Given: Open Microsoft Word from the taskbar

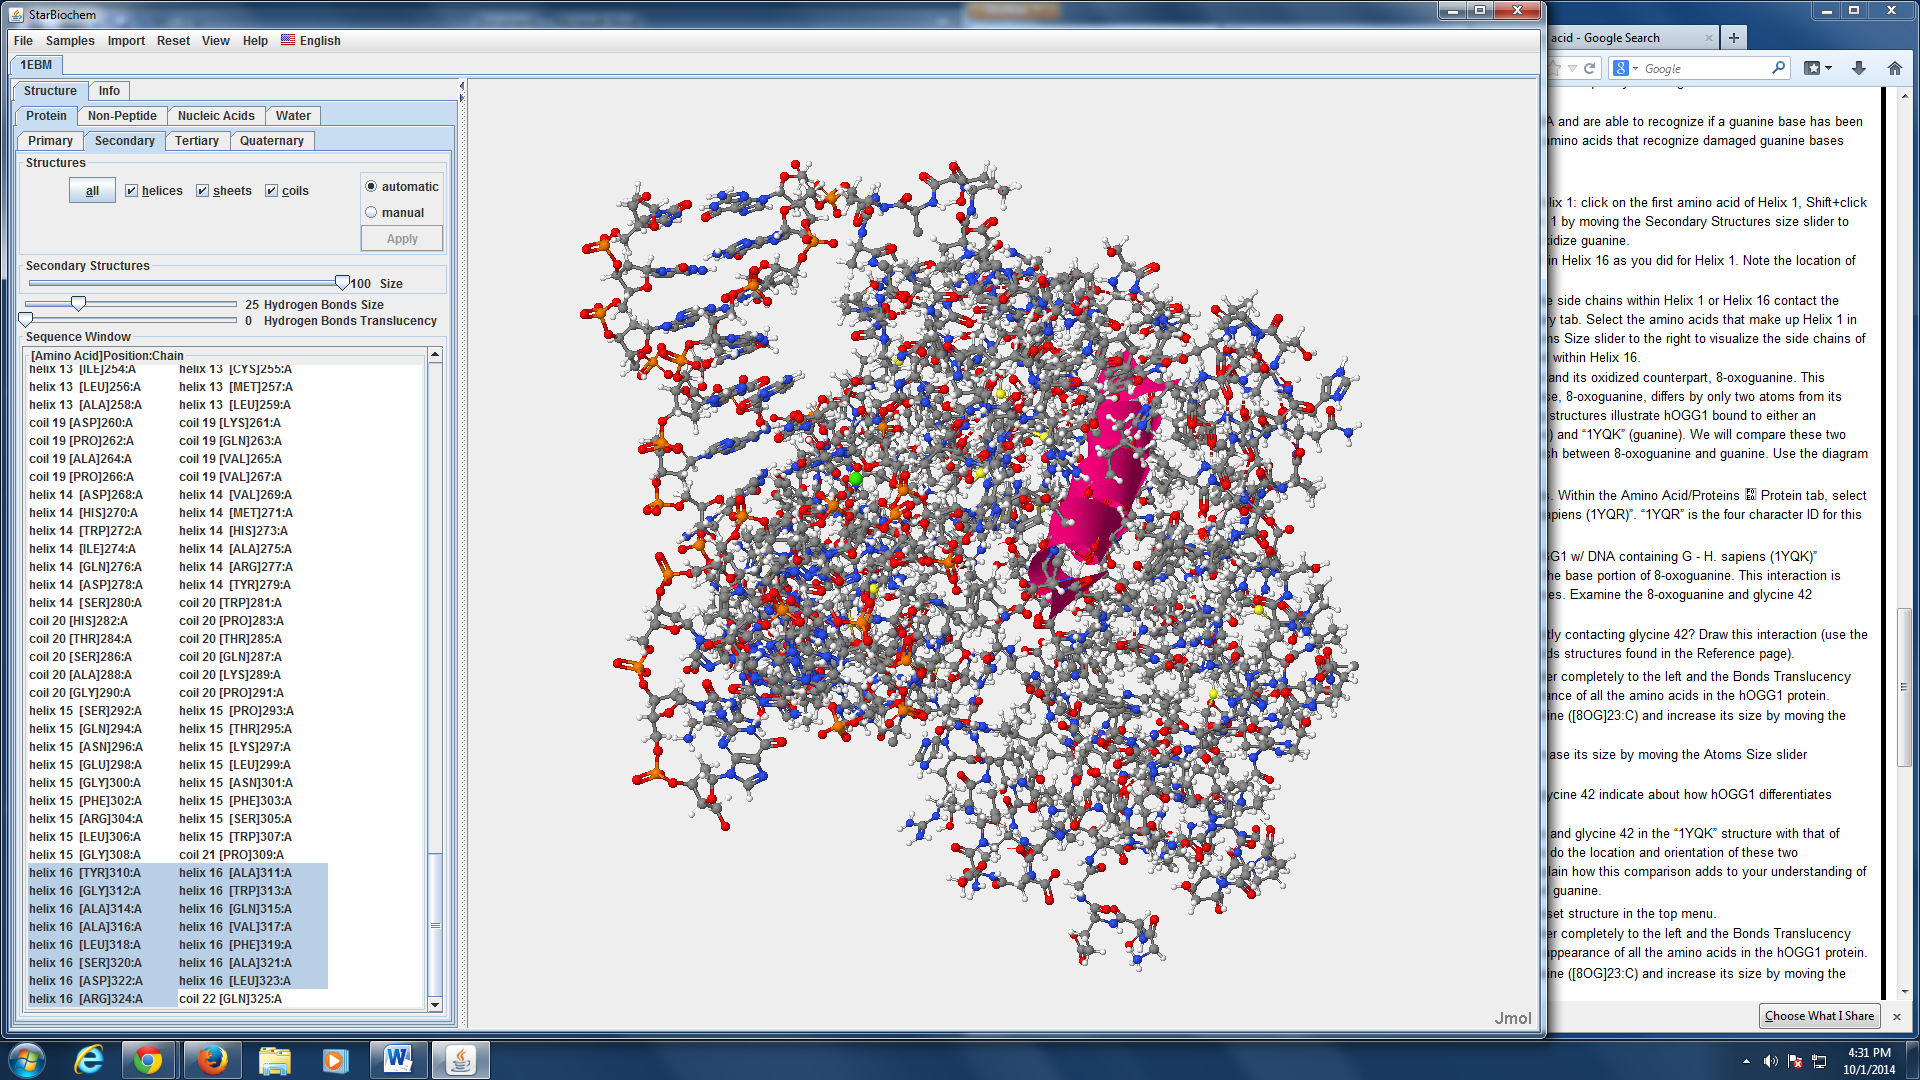Looking at the screenshot, I should [398, 1060].
